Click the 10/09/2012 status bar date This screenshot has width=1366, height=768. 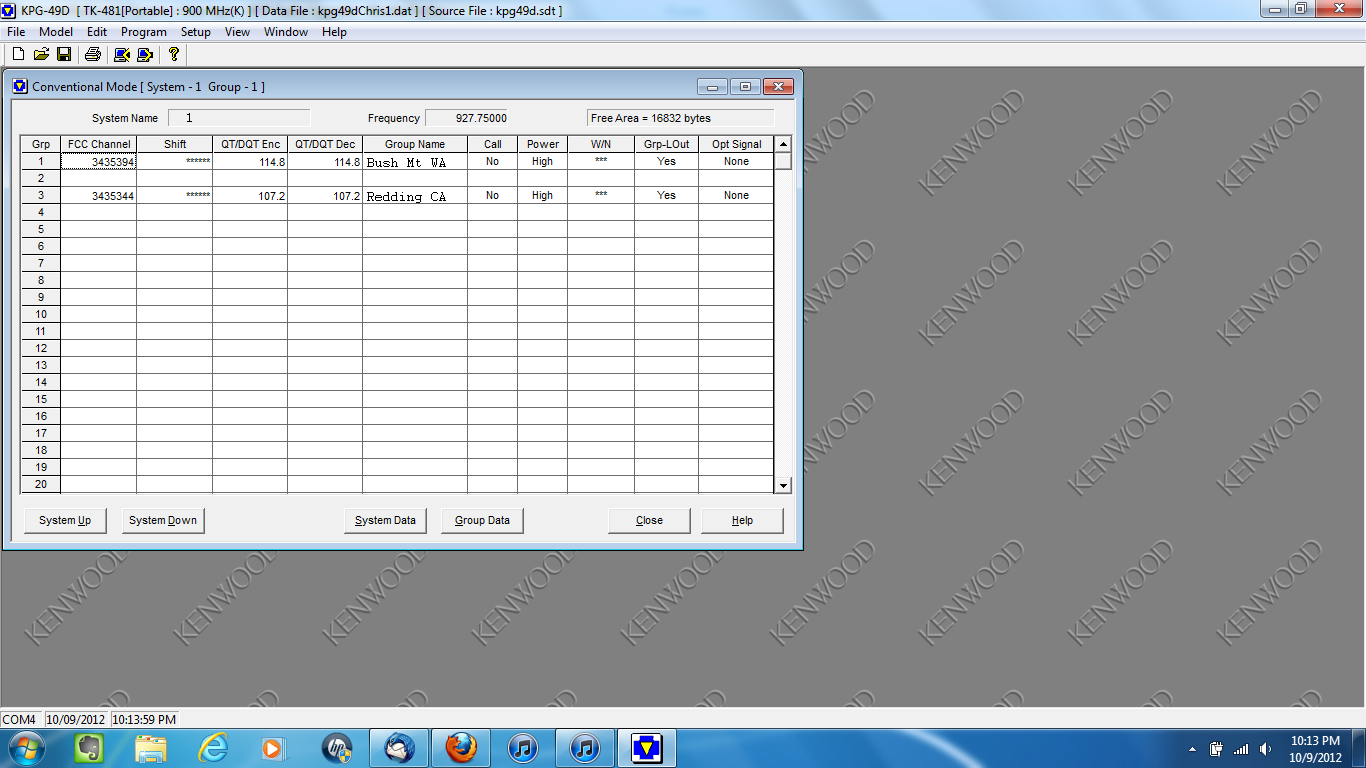[x=75, y=719]
